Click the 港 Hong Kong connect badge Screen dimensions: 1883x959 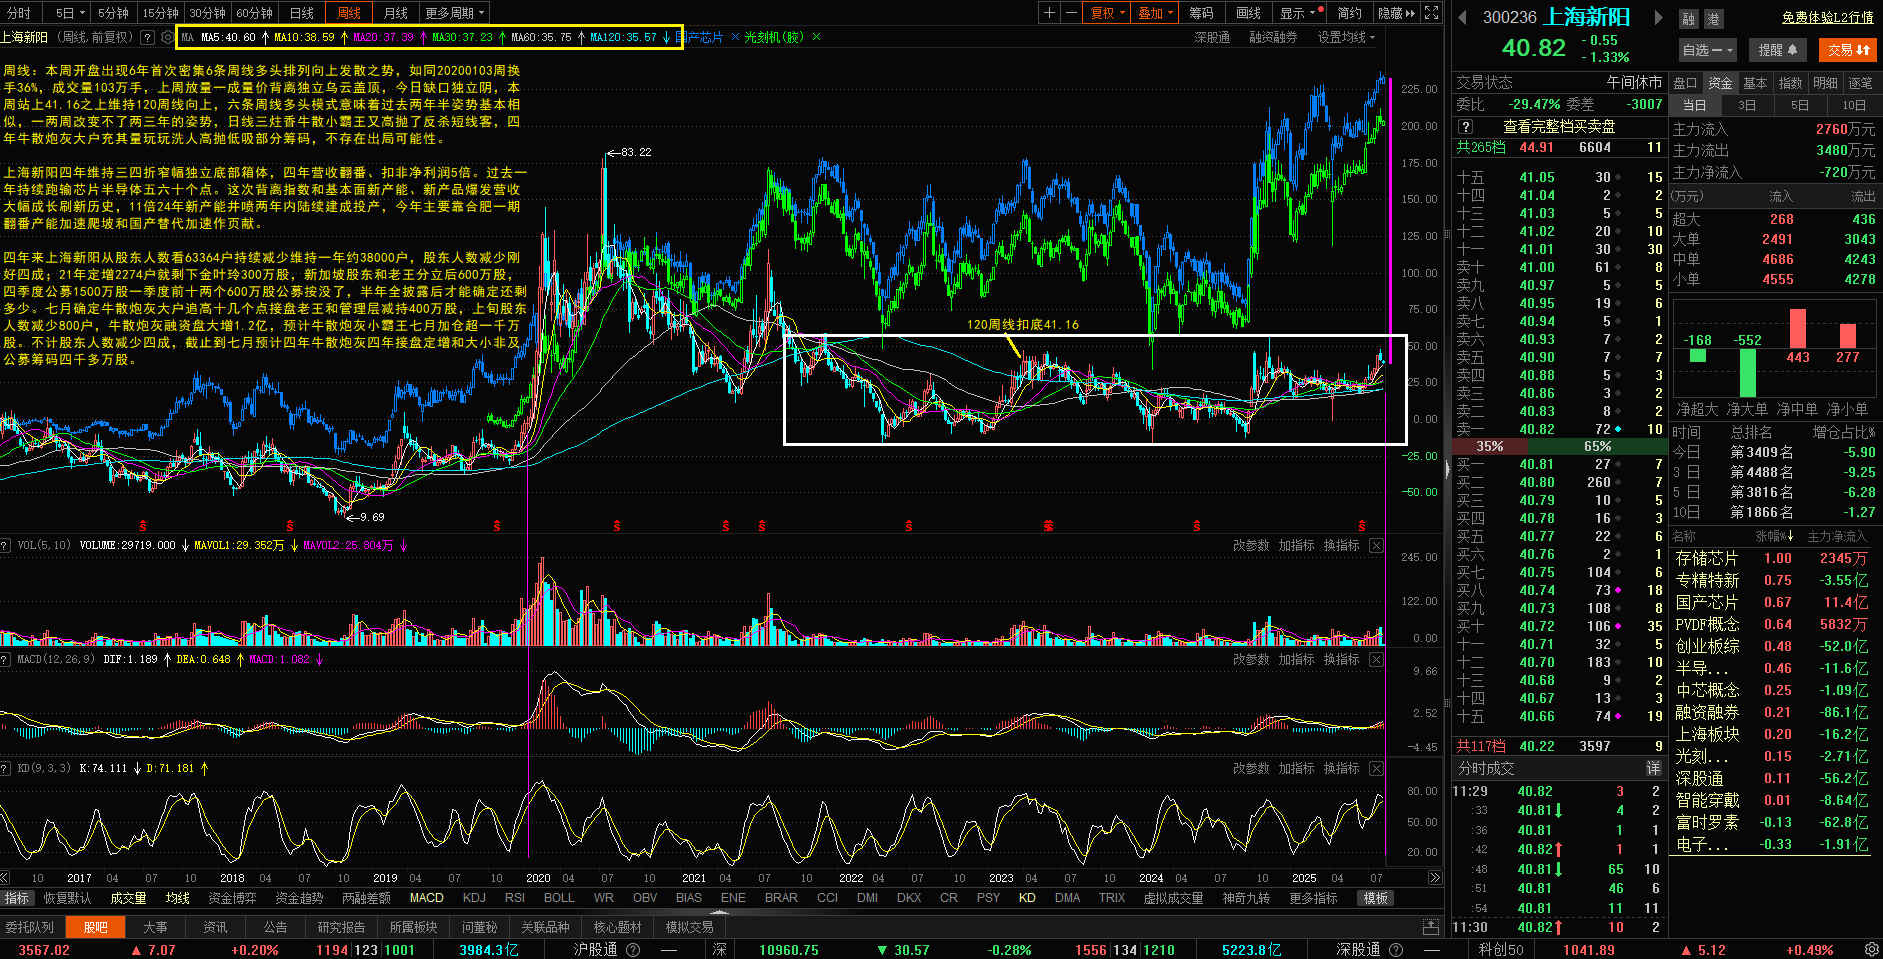tap(1713, 18)
